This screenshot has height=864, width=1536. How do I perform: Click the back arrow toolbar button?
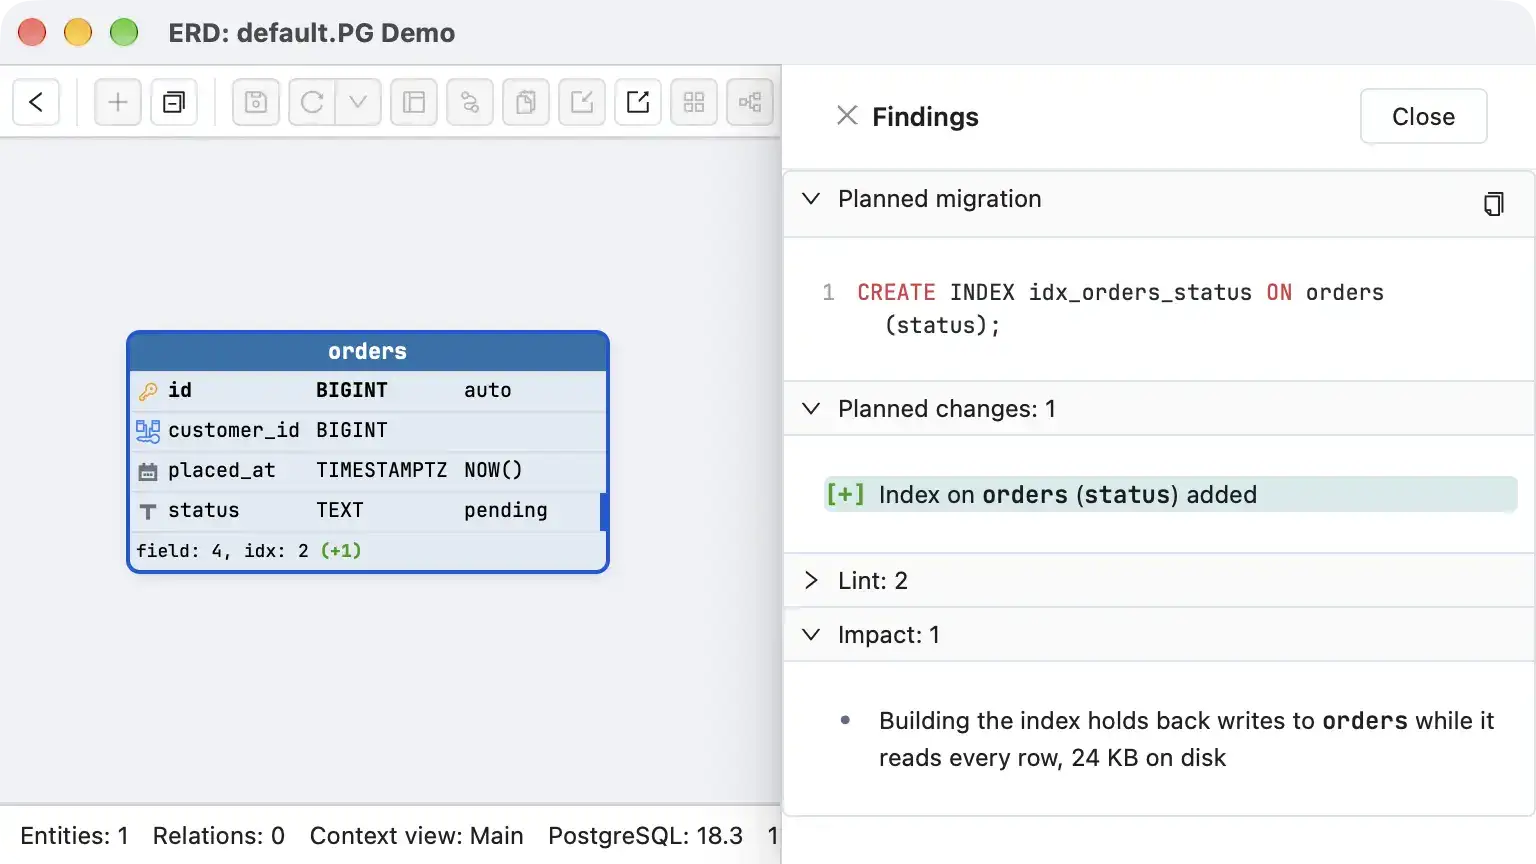click(x=36, y=102)
